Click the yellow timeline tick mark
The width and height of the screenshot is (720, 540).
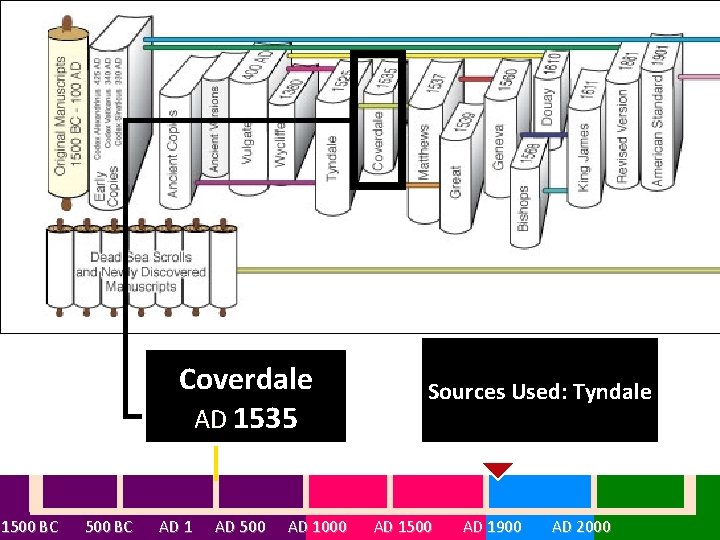(x=216, y=463)
